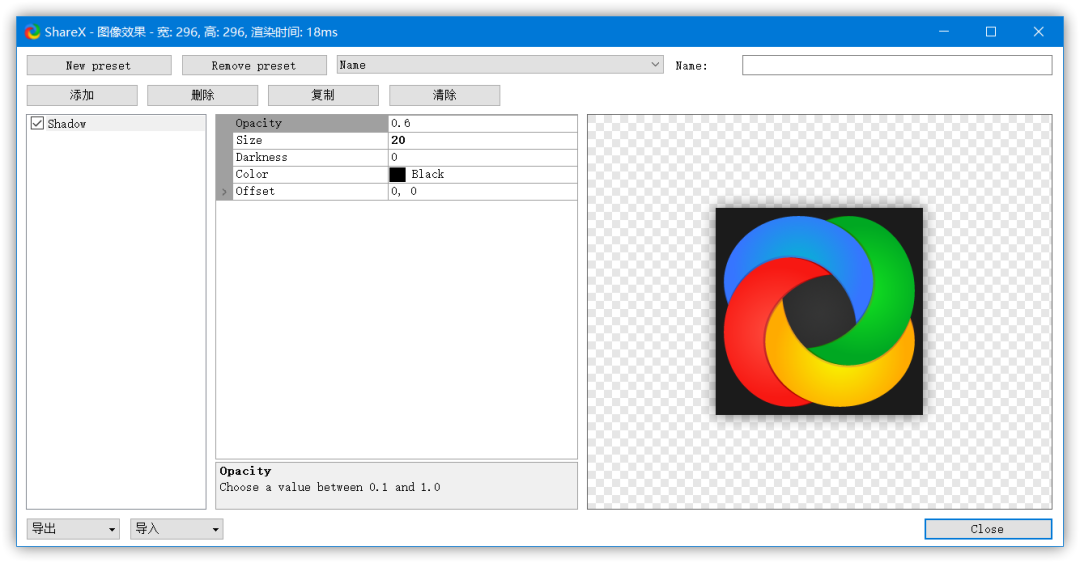The height and width of the screenshot is (563, 1080).
Task: Click the ShareX logo icon in title bar
Action: coord(33,32)
